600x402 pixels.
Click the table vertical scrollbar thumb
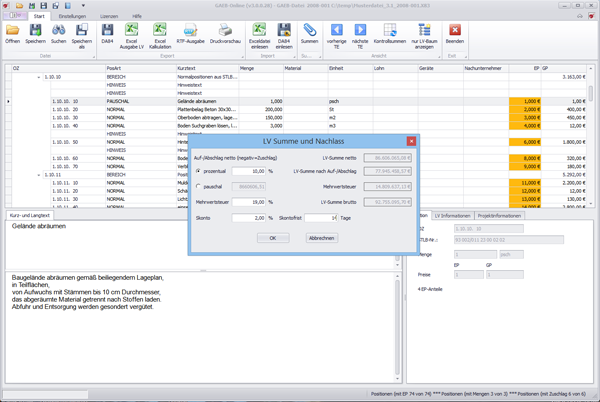[590, 94]
